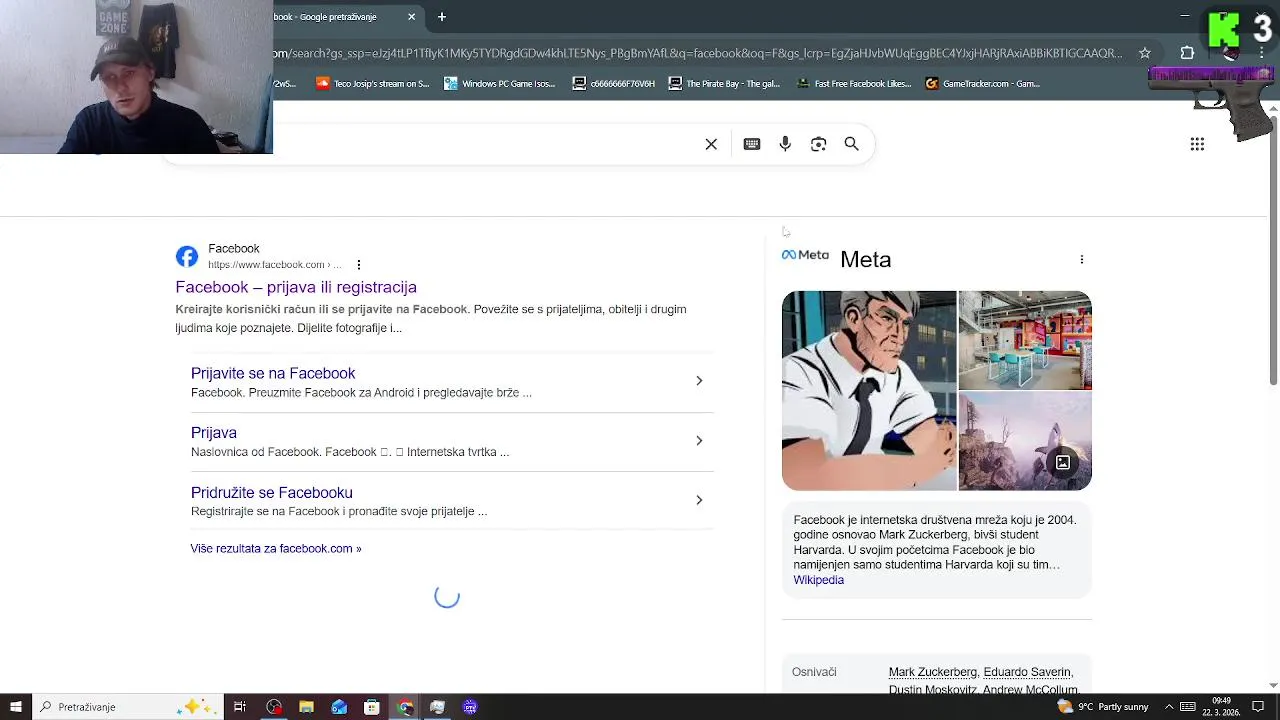The width and height of the screenshot is (1280, 720).
Task: Open the c6666666F76V6H bookmark
Action: [x=613, y=84]
